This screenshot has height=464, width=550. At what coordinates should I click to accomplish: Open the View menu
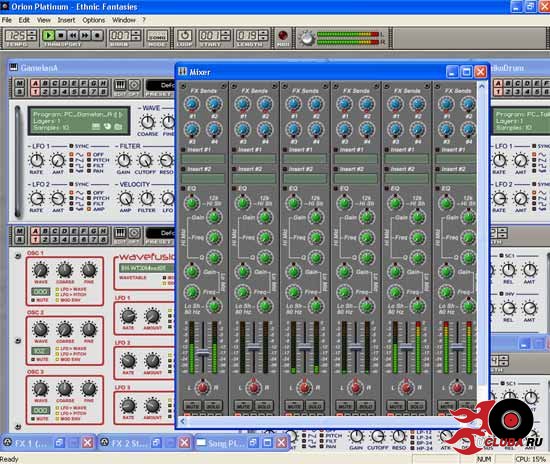pos(43,20)
